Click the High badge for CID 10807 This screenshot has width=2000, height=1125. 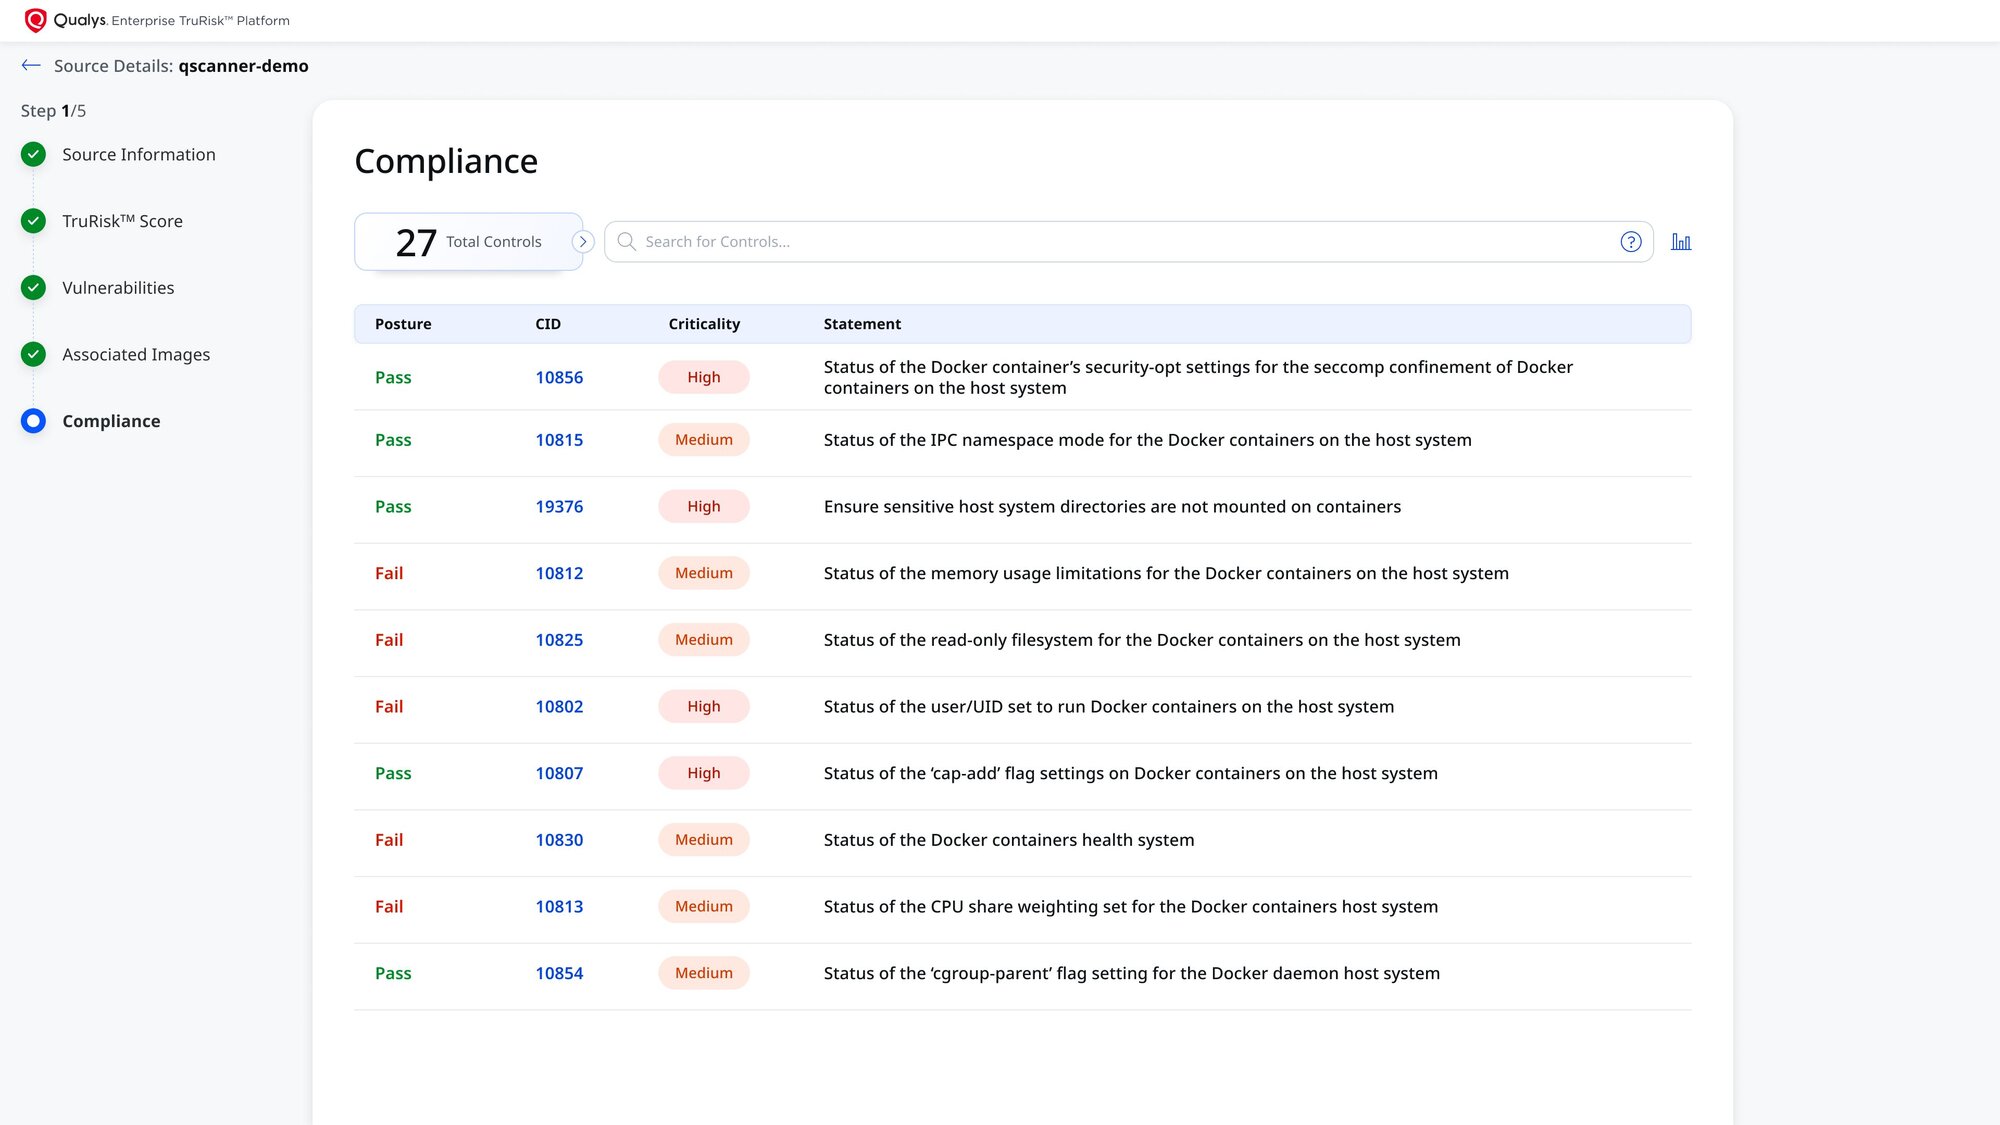tap(704, 773)
